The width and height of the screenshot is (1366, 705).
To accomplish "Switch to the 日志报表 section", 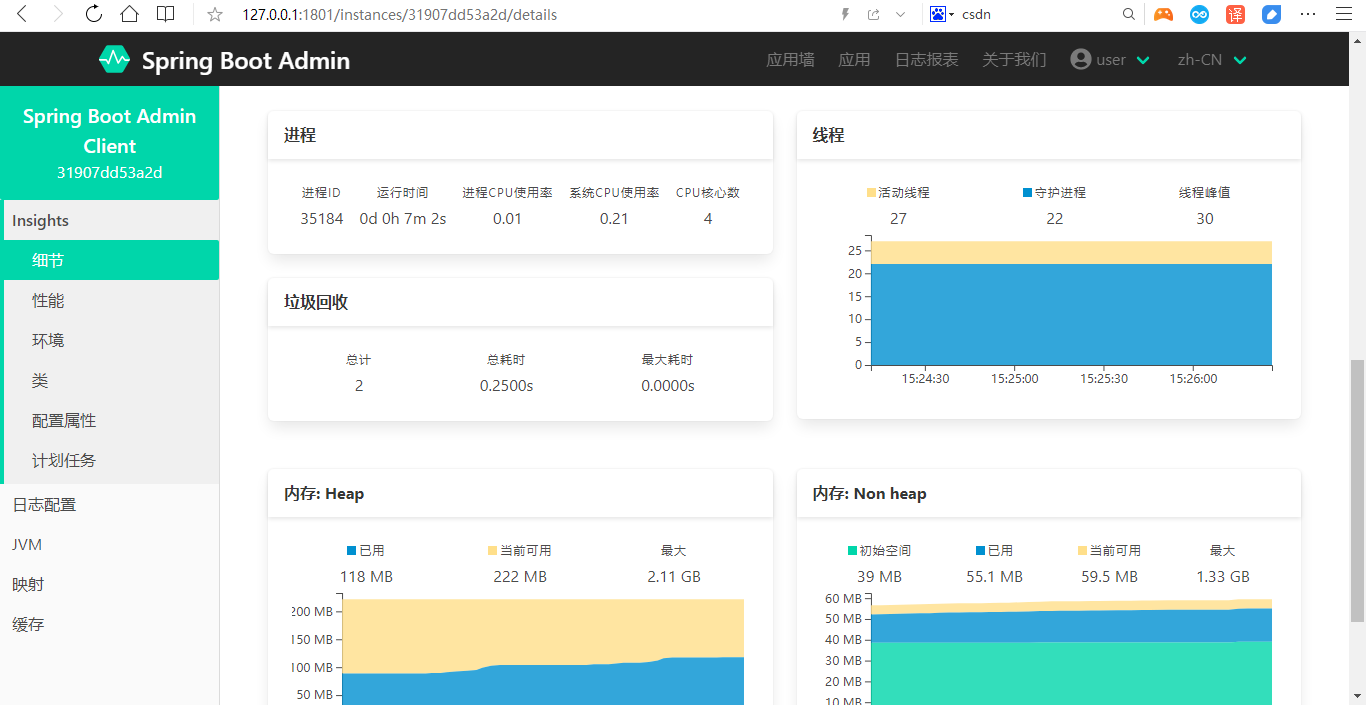I will coord(926,59).
